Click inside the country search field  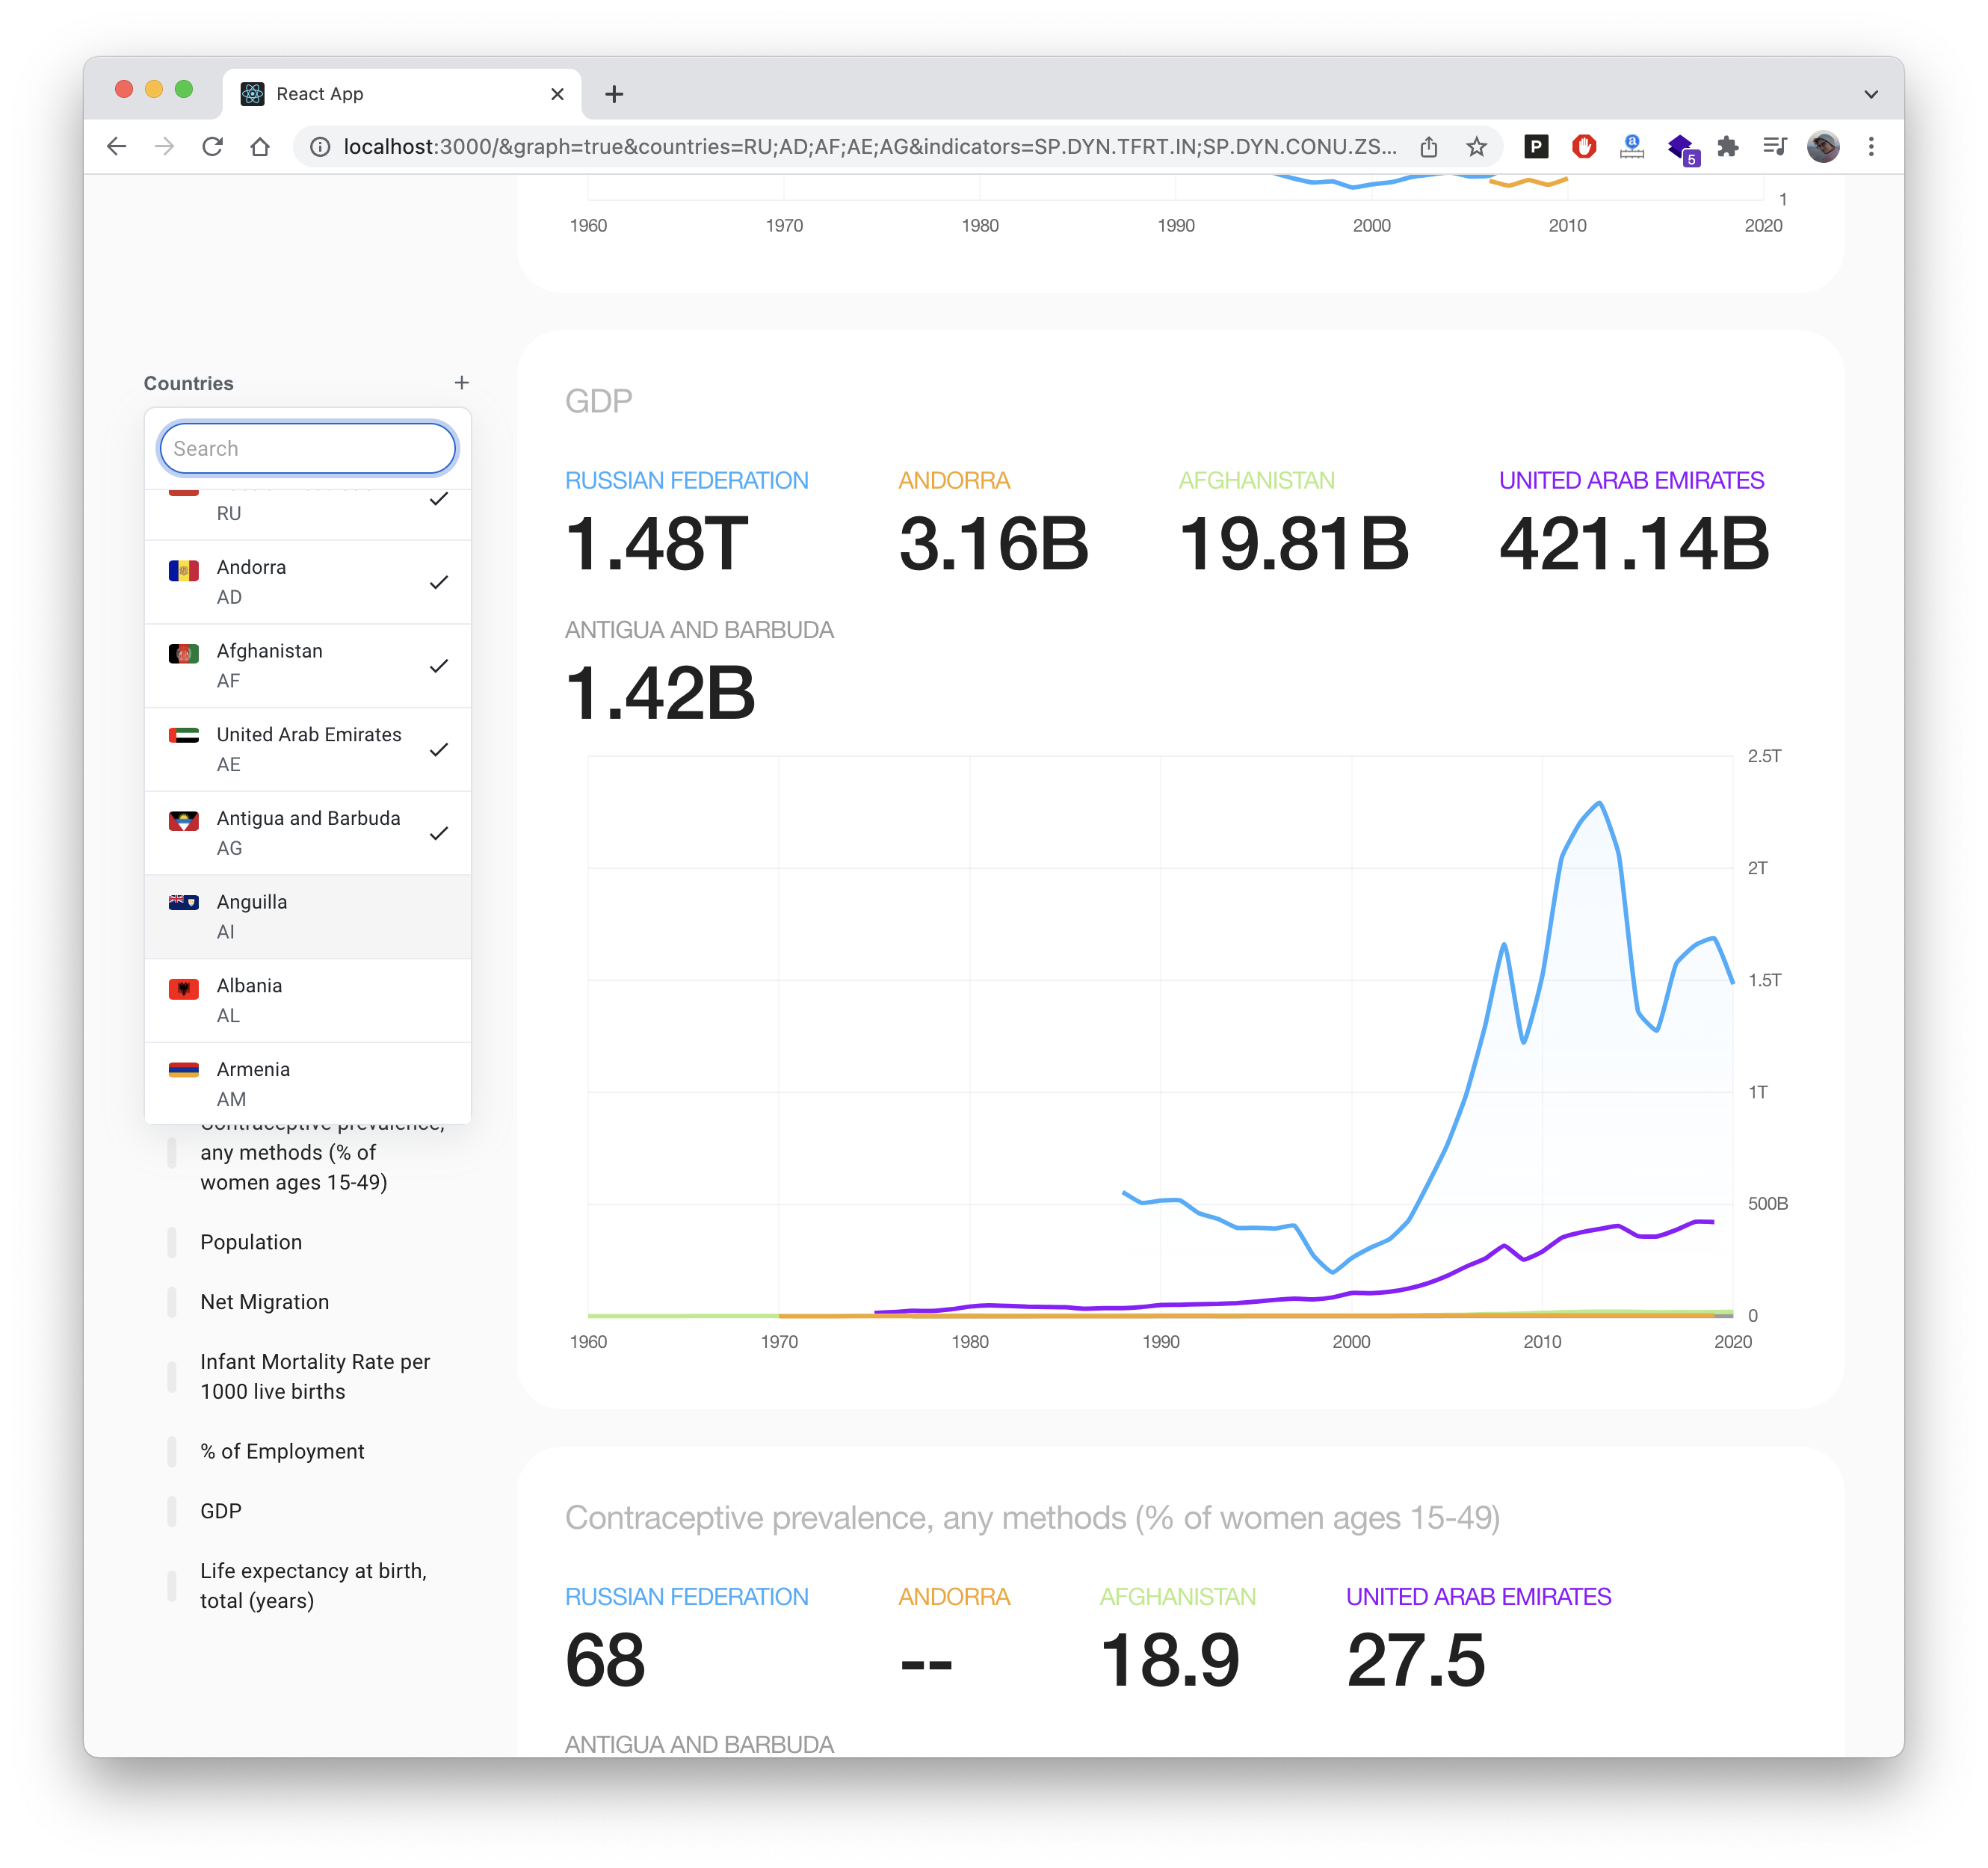tap(307, 448)
